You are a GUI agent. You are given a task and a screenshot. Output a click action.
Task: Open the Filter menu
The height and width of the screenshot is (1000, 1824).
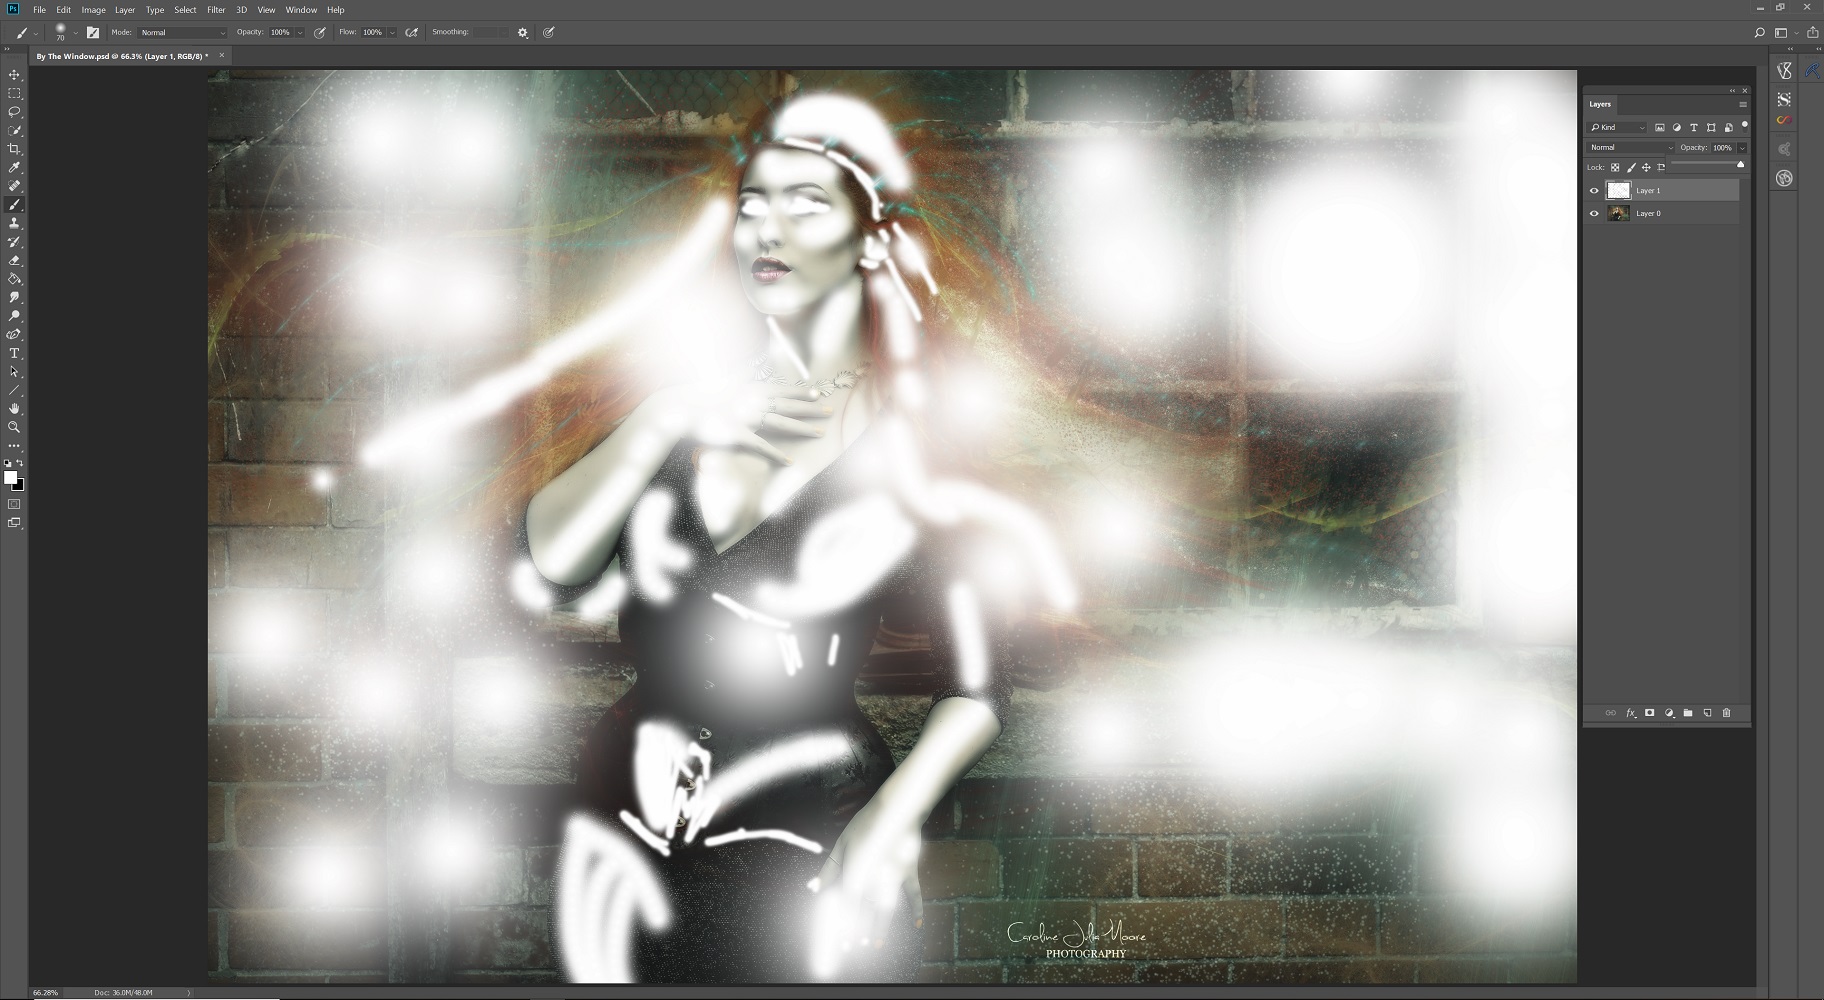point(216,10)
